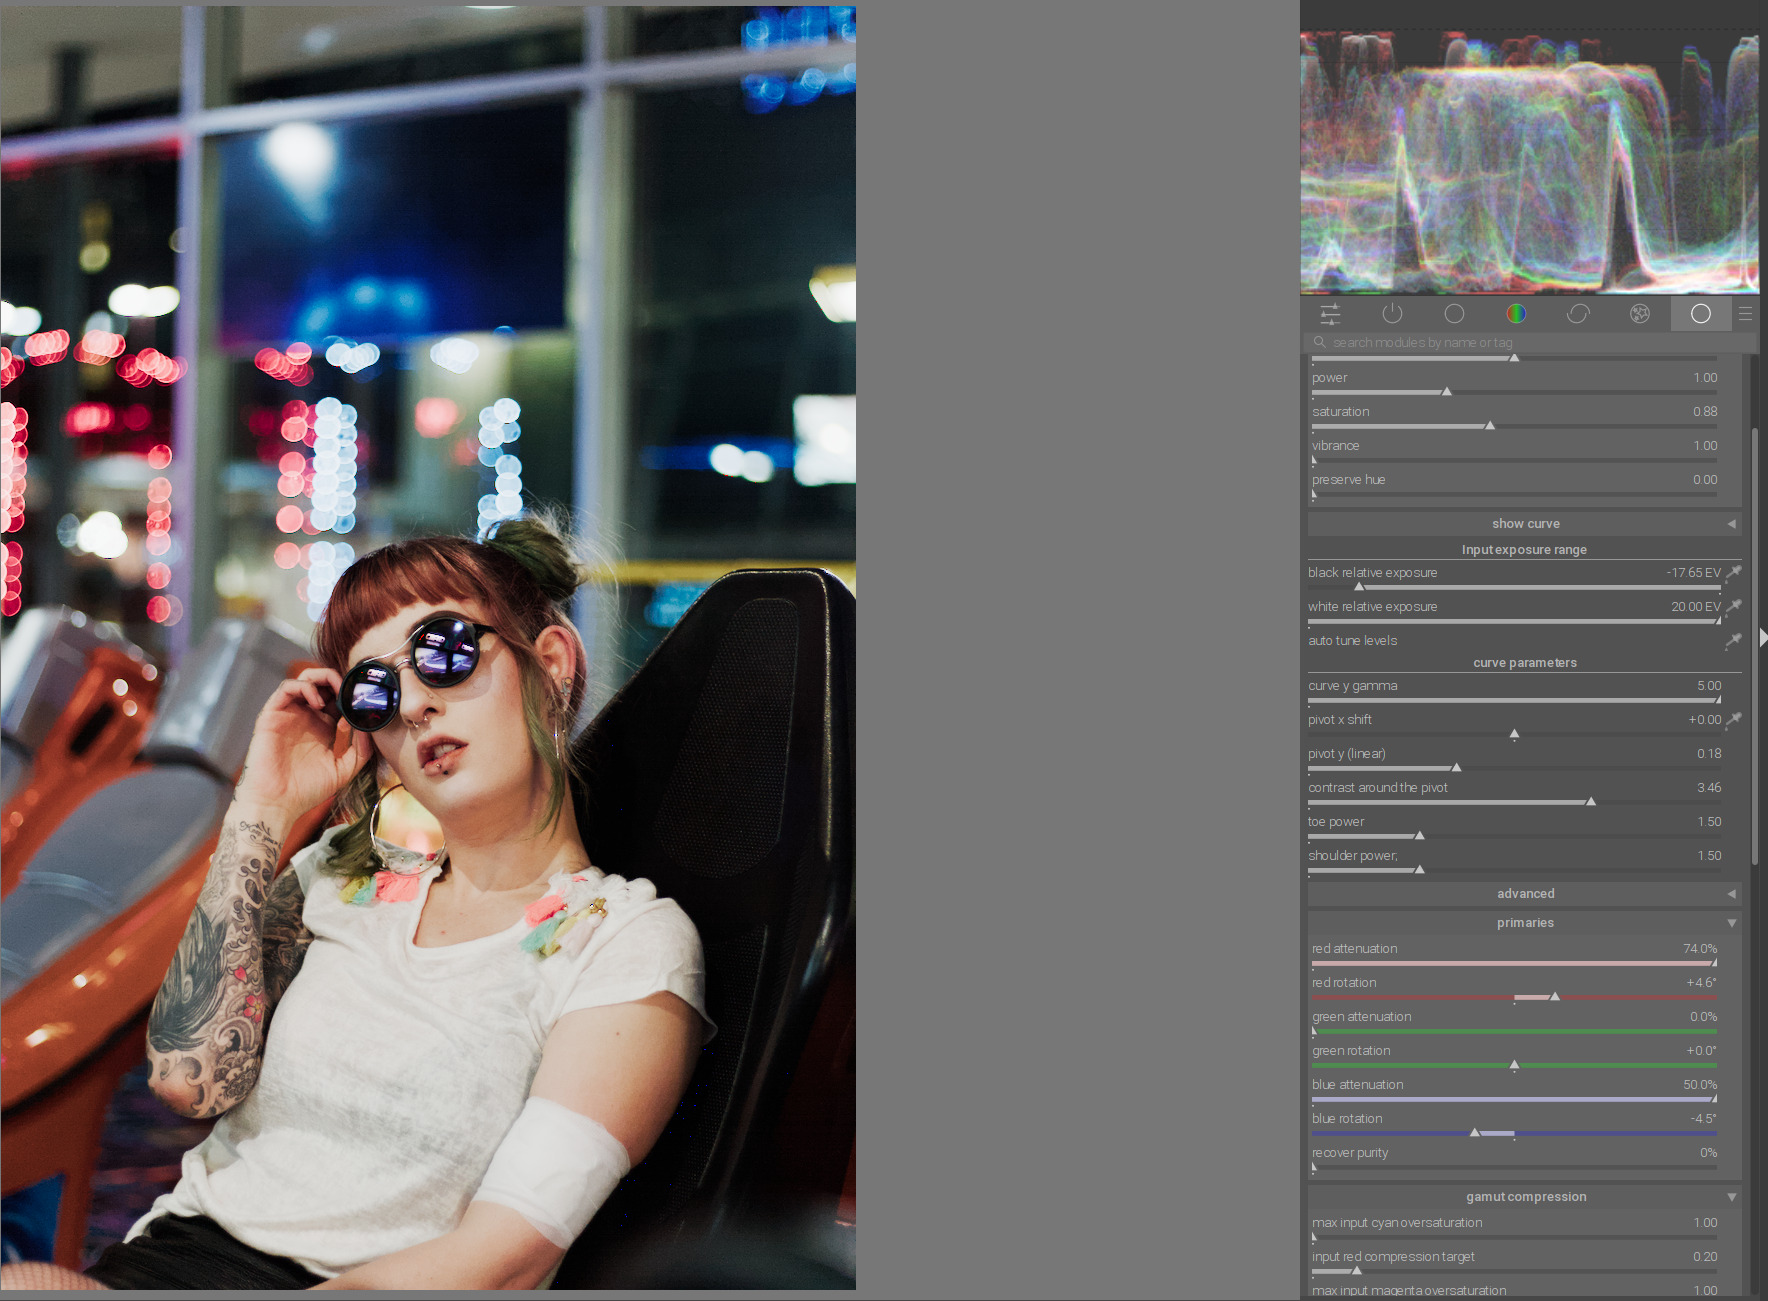Show active modules via power icon
This screenshot has width=1768, height=1301.
[1392, 314]
